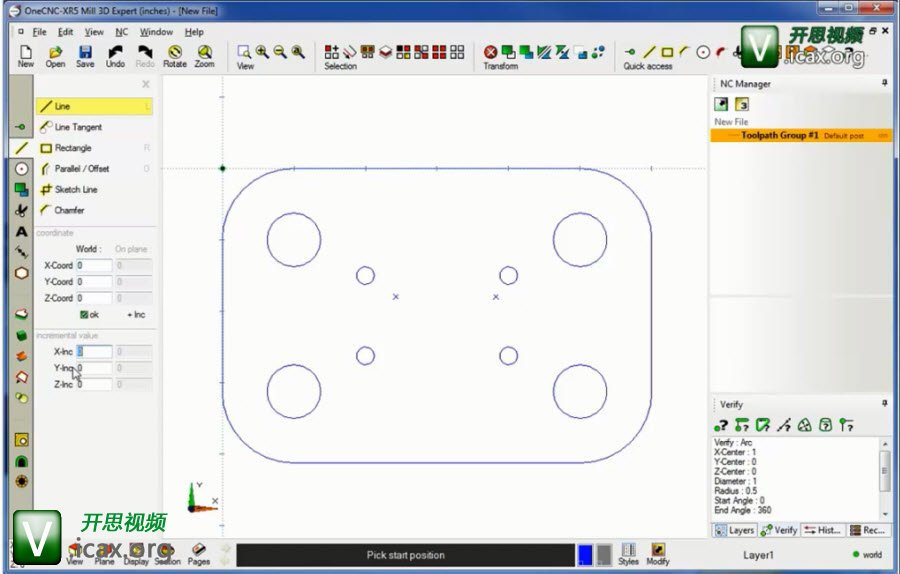Viewport: 900px width, 574px height.
Task: Select the scissors trim tool in sidebar
Action: click(x=21, y=211)
